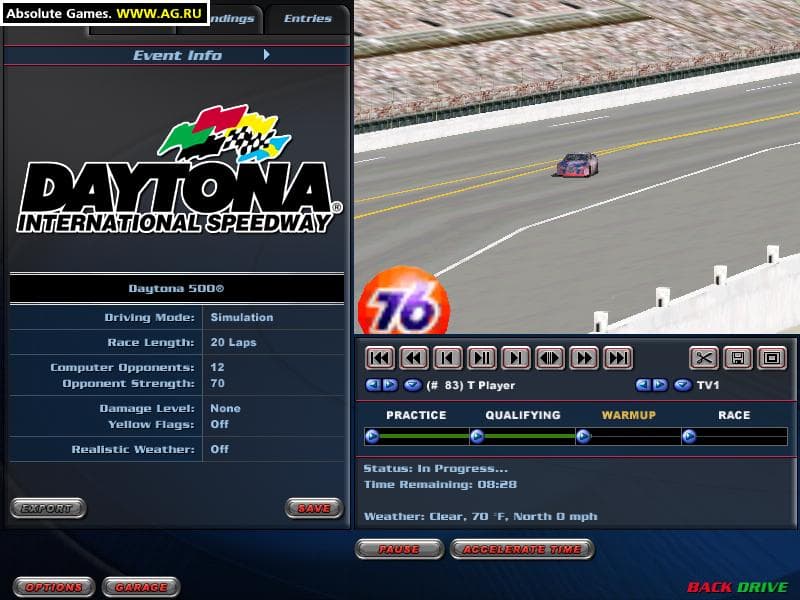800x600 pixels.
Task: Pause the session with PAUSE button
Action: [399, 549]
